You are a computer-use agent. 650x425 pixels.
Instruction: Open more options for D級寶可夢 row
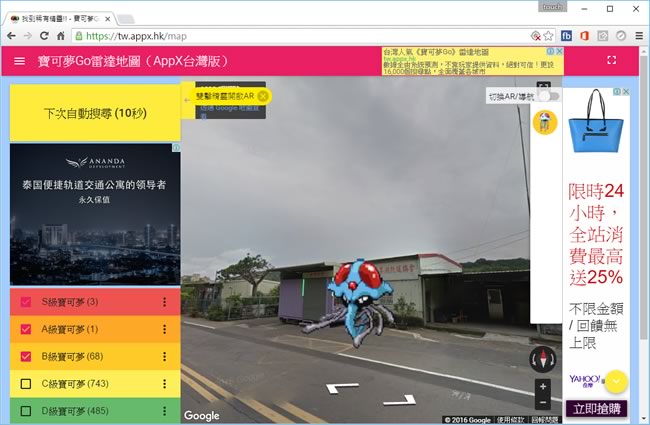(x=165, y=411)
